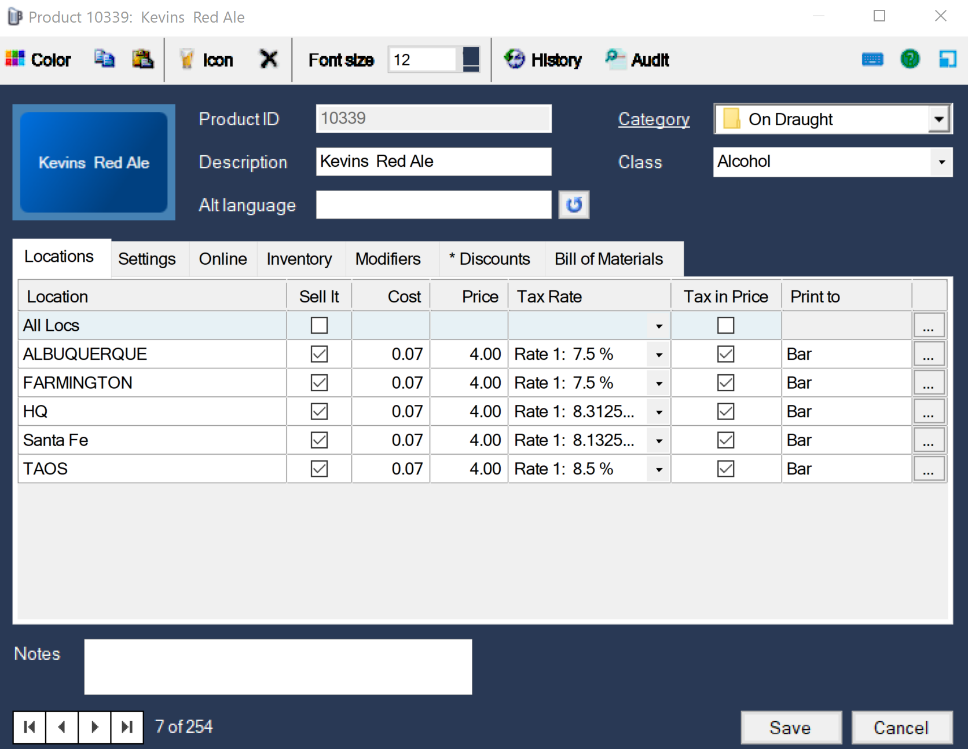Open the Color picker in toolbar

pyautogui.click(x=38, y=60)
